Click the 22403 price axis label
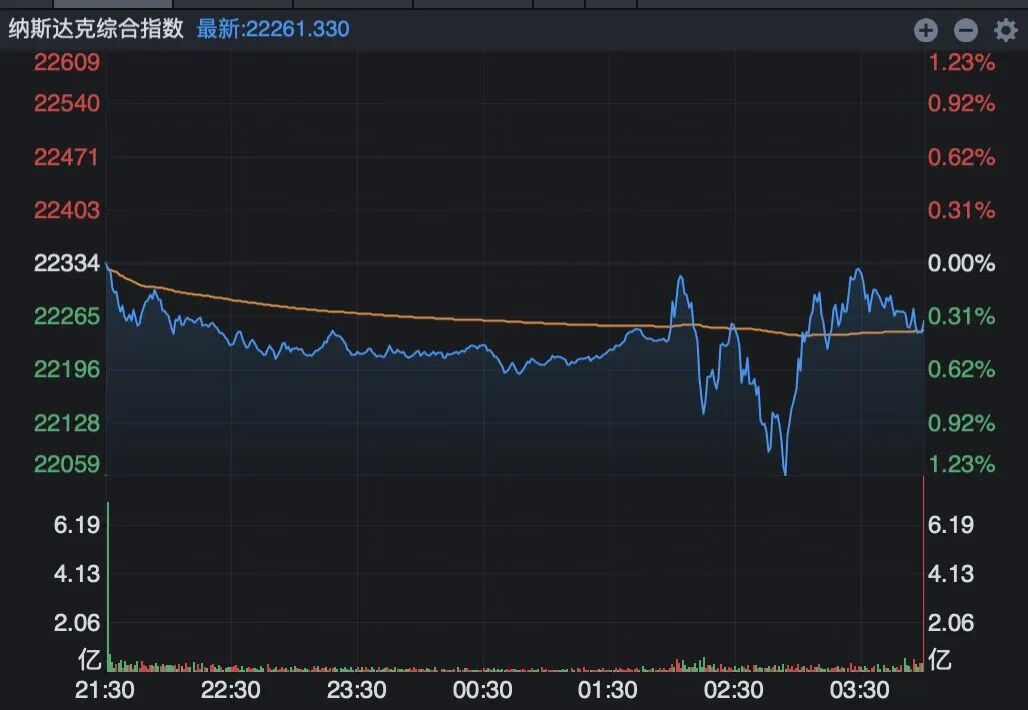Viewport: 1028px width, 710px height. 66,210
